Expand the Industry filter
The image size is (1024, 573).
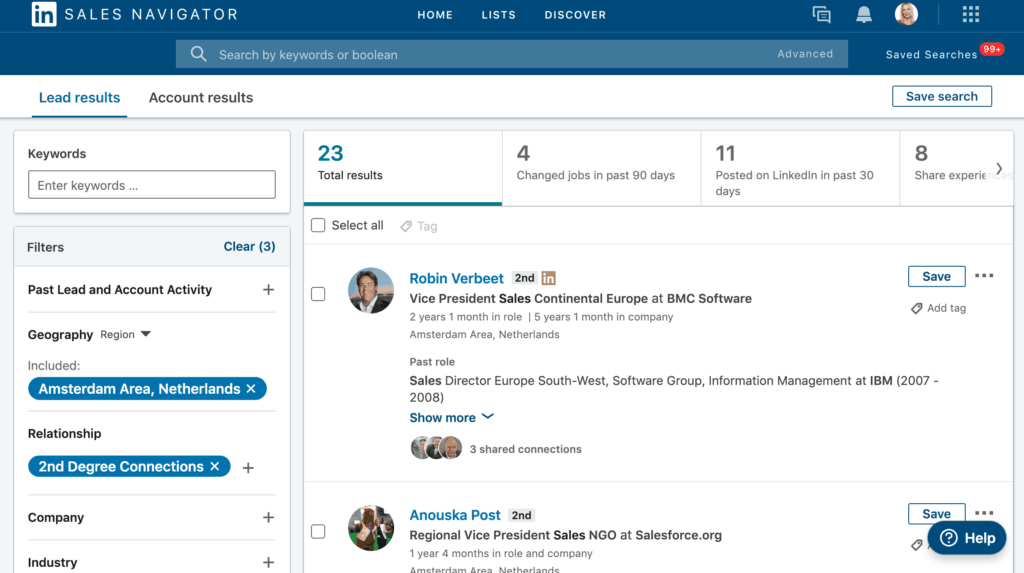268,563
